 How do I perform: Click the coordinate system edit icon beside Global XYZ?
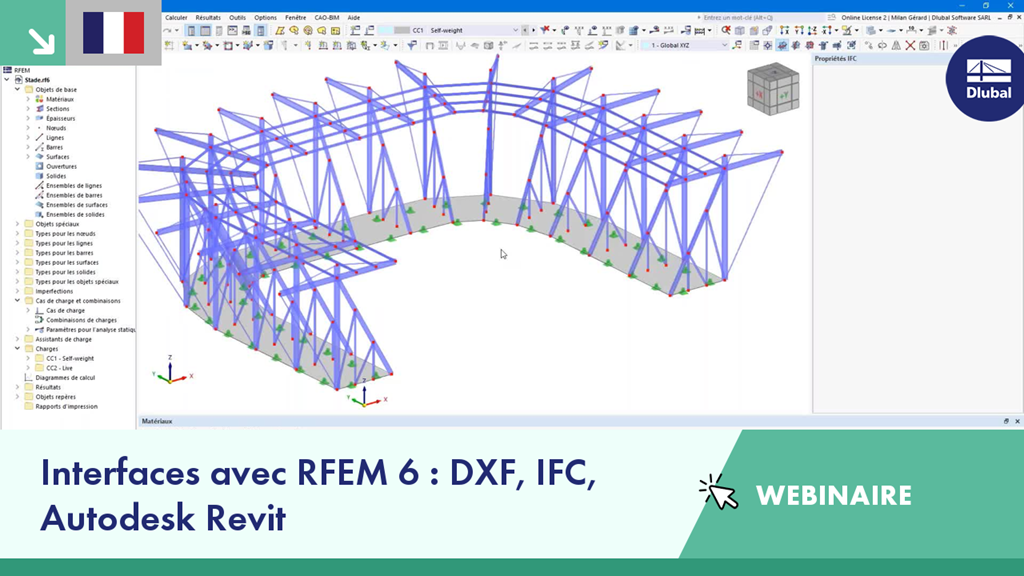[x=737, y=45]
